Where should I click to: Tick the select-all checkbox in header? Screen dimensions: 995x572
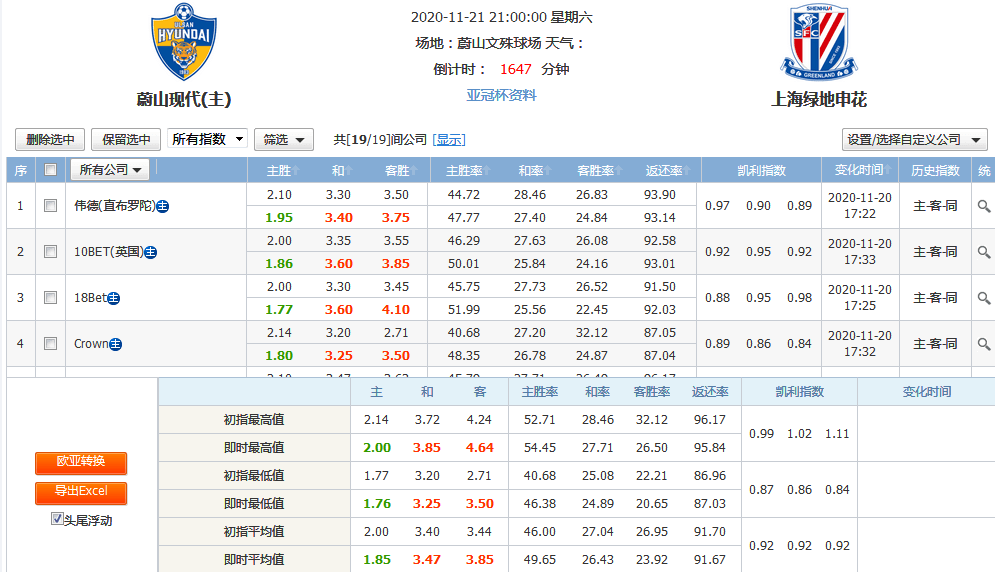50,170
